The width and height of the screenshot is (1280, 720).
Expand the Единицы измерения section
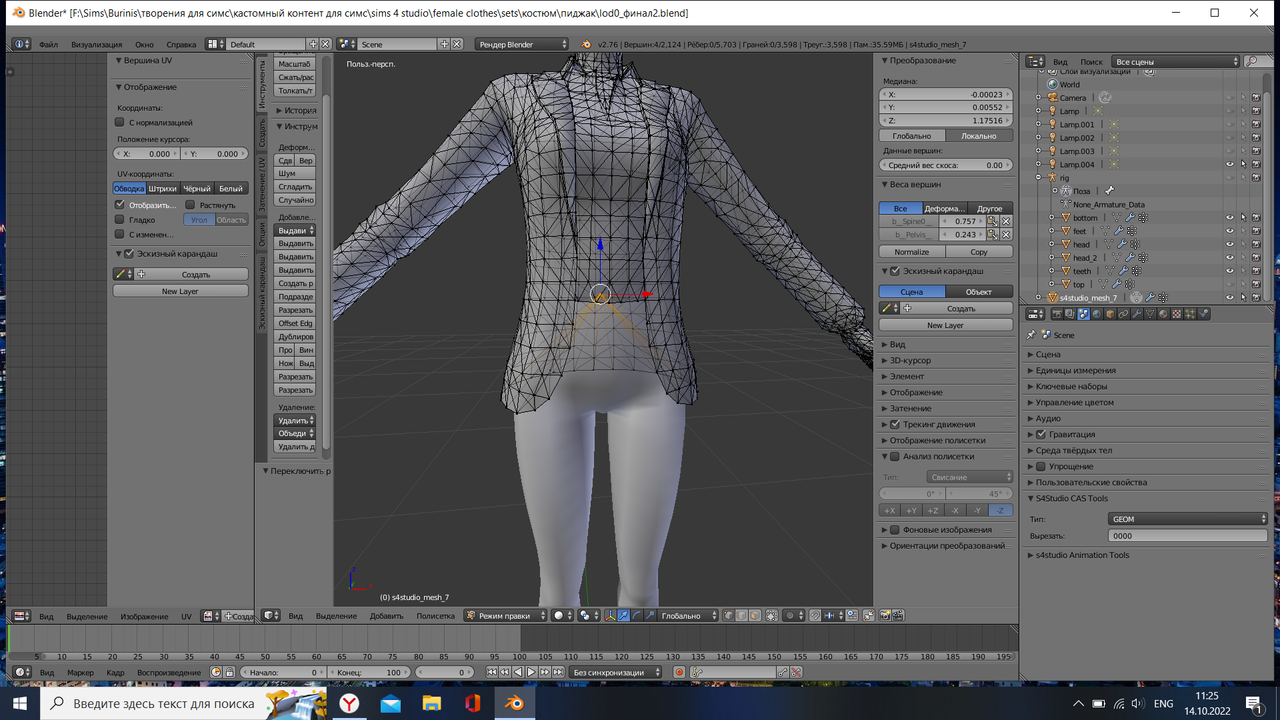point(1075,370)
